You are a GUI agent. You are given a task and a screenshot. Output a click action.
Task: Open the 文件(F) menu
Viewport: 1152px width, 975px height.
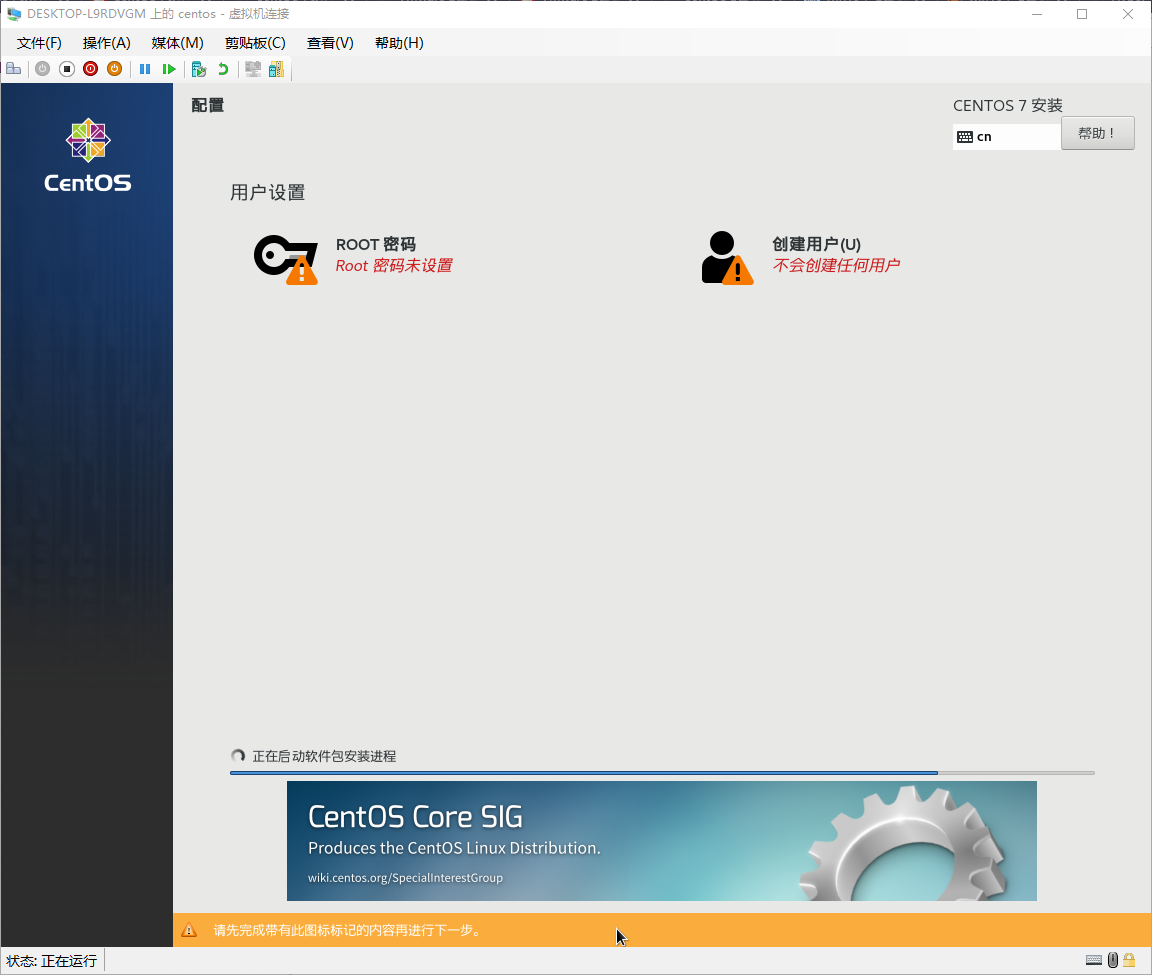pos(39,43)
